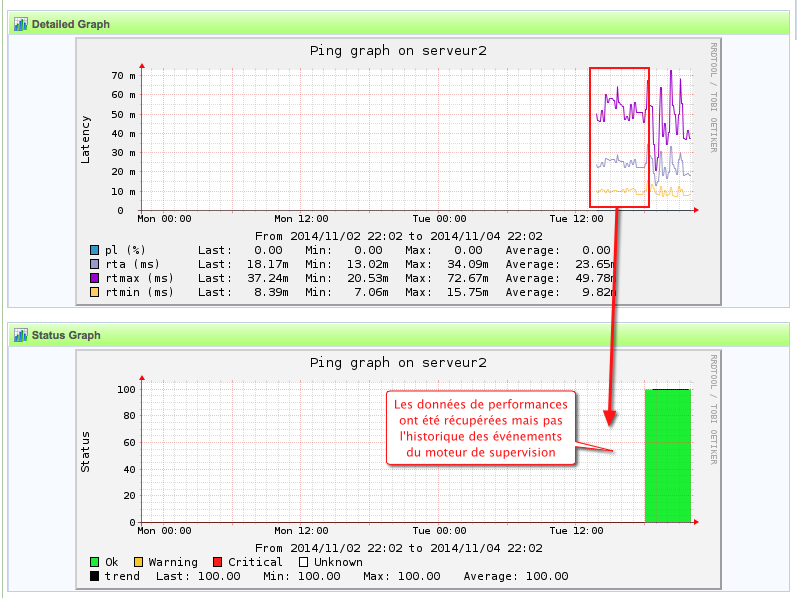Click the rta (ms) legend swatch
797x598 pixels.
click(x=94, y=264)
